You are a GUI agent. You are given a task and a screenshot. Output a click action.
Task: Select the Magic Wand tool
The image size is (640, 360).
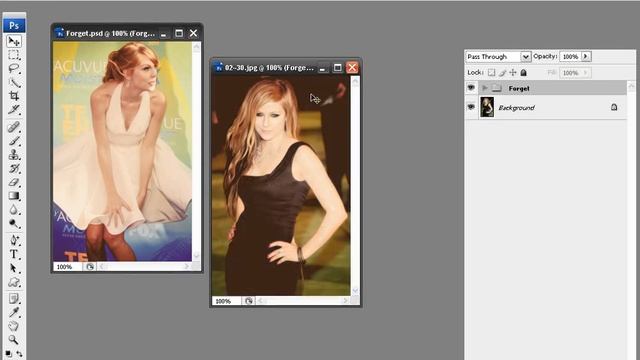pyautogui.click(x=14, y=82)
